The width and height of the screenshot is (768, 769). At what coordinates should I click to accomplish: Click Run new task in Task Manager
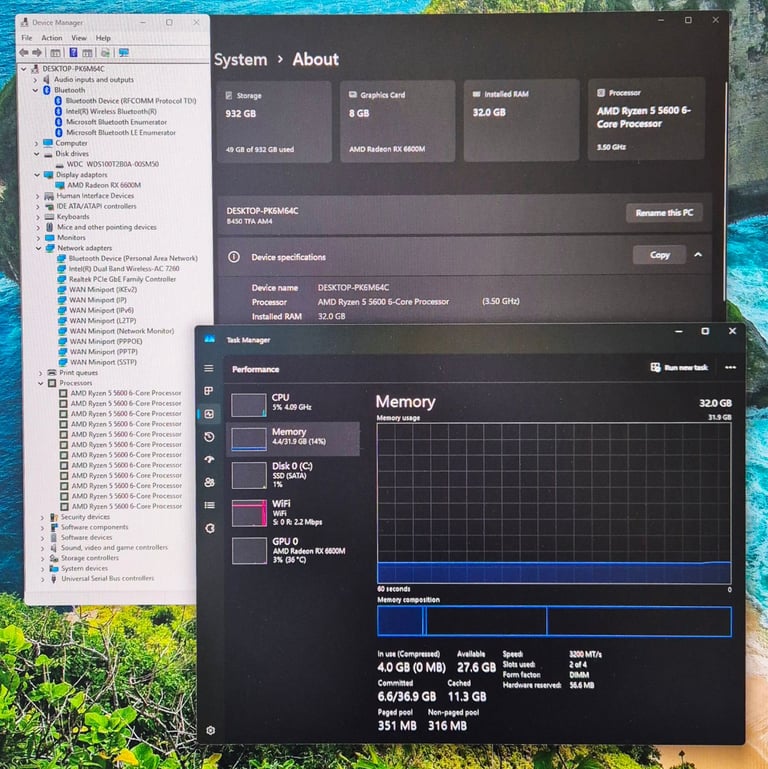click(x=679, y=367)
